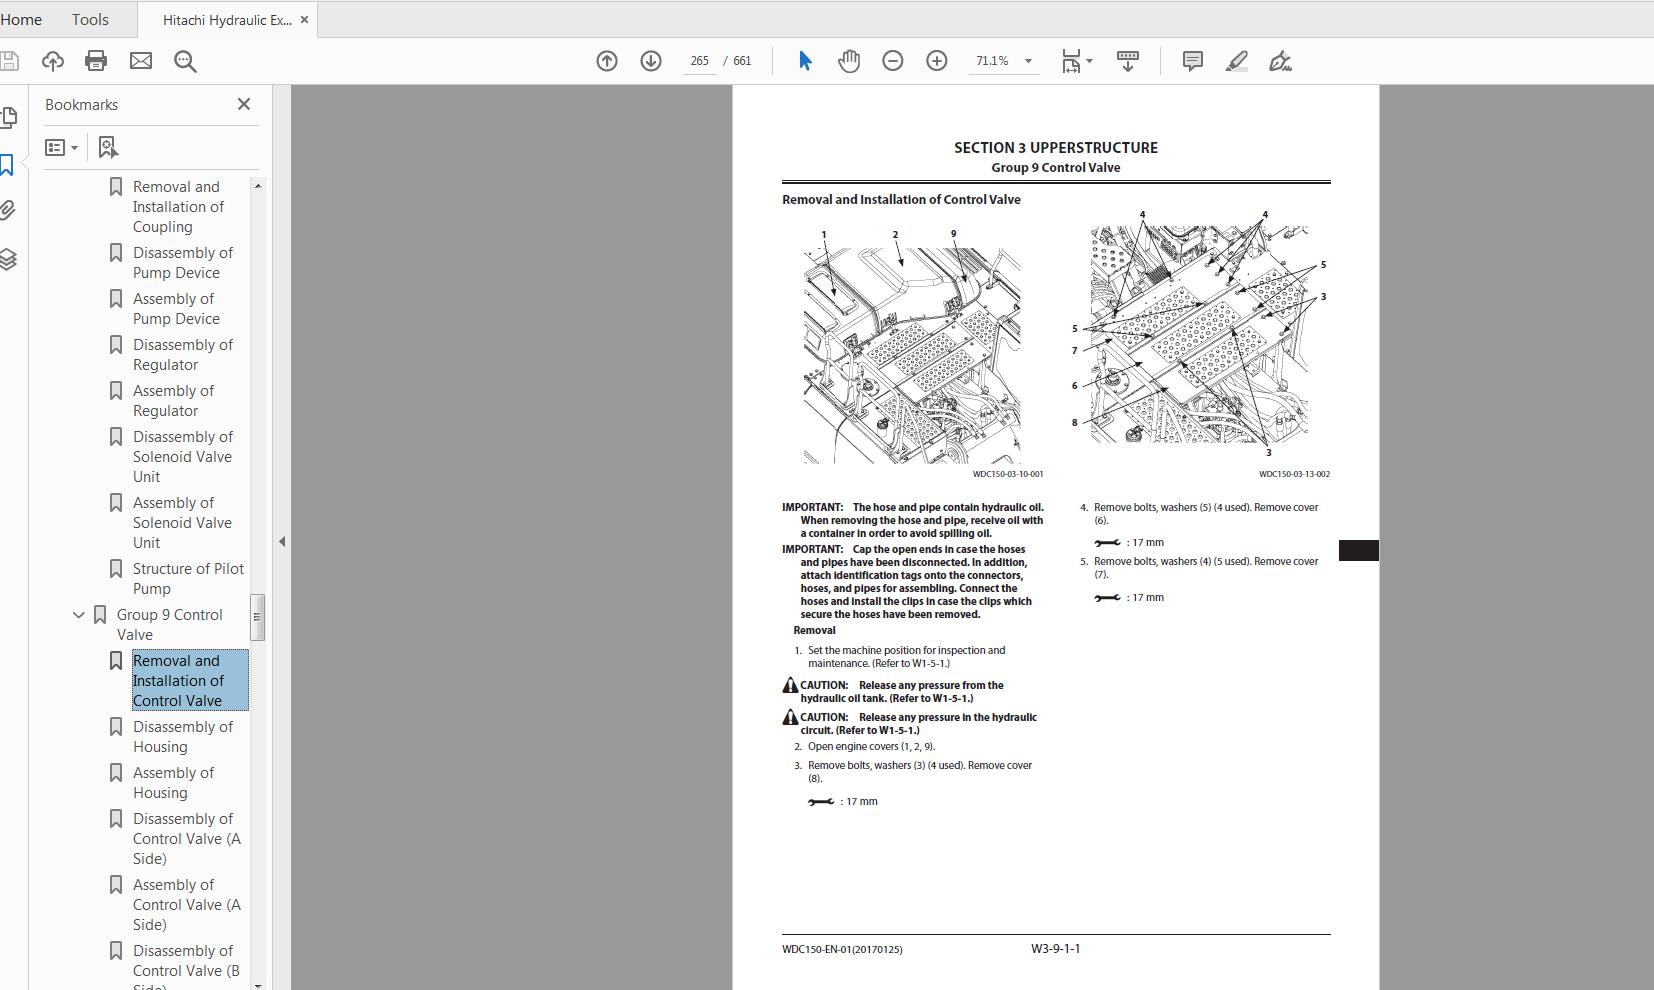Open the zoom level dropdown
The image size is (1654, 990).
(x=1028, y=61)
